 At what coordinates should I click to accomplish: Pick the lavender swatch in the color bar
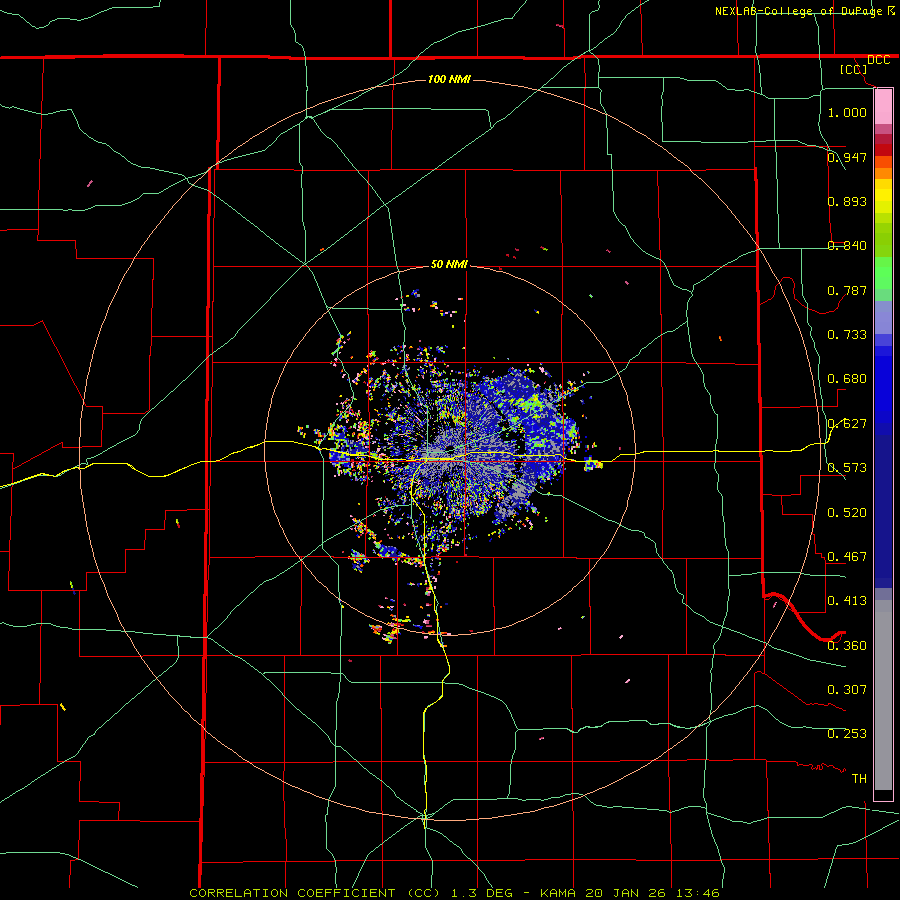[883, 318]
